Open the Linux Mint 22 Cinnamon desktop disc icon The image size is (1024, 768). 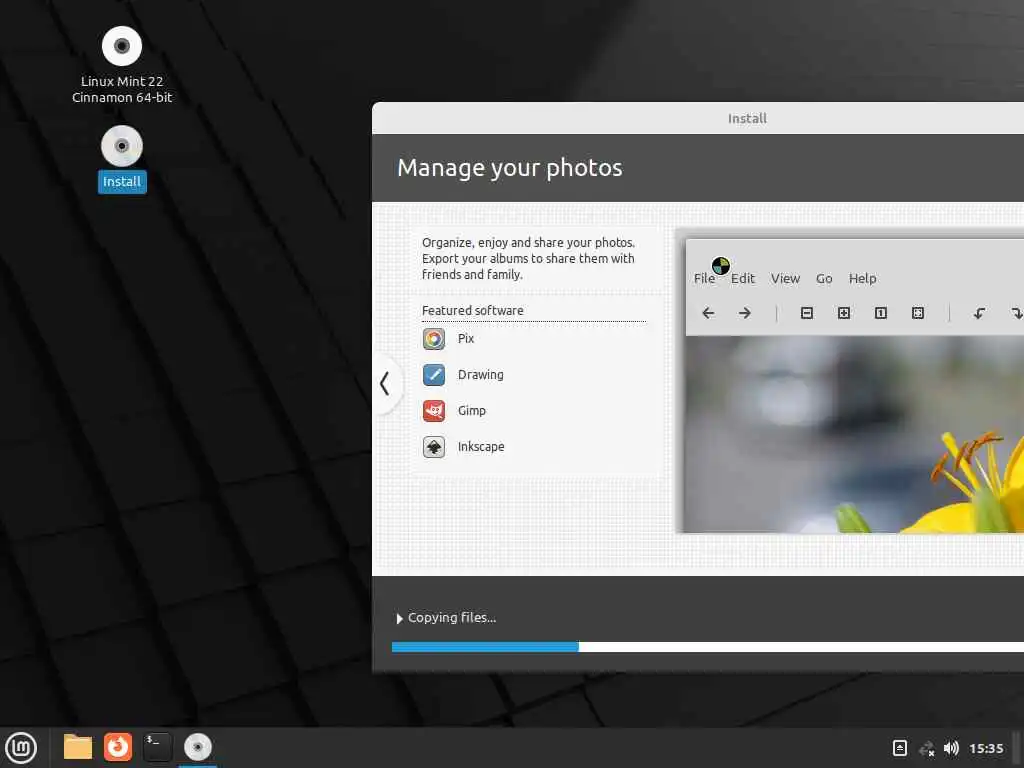[x=121, y=46]
